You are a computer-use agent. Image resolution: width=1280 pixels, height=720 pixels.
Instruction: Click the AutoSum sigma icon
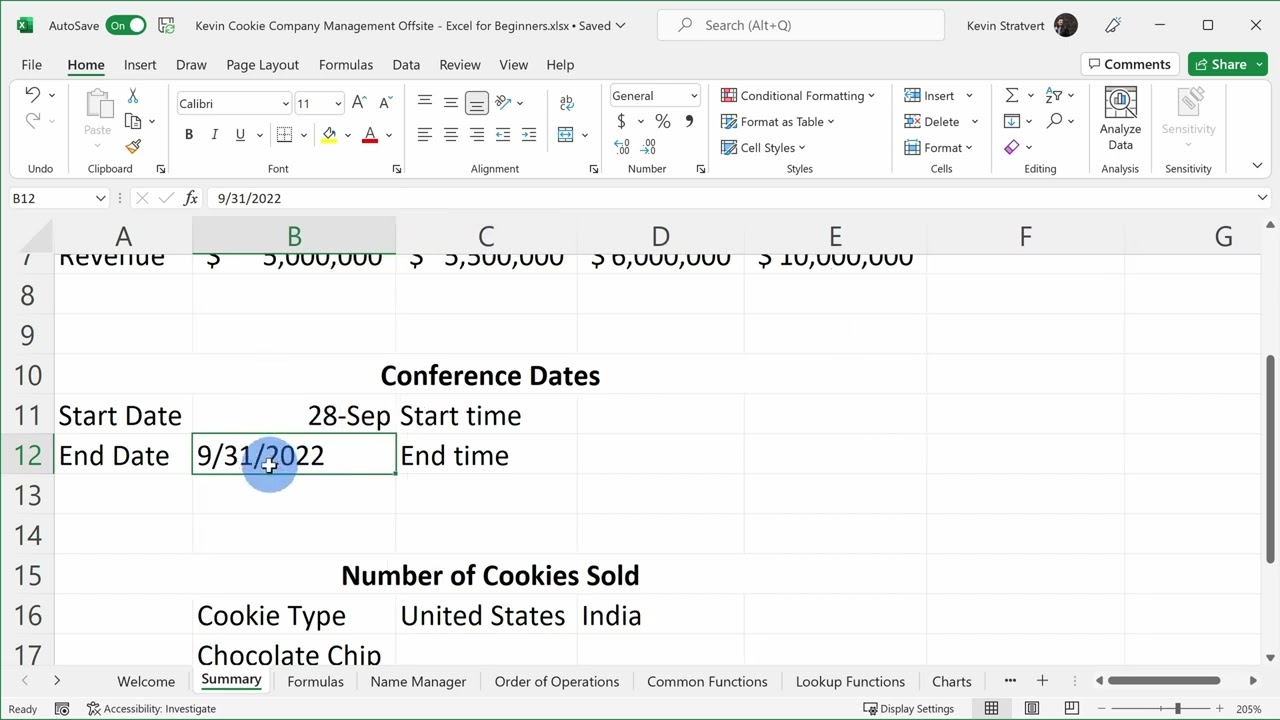pyautogui.click(x=1012, y=96)
